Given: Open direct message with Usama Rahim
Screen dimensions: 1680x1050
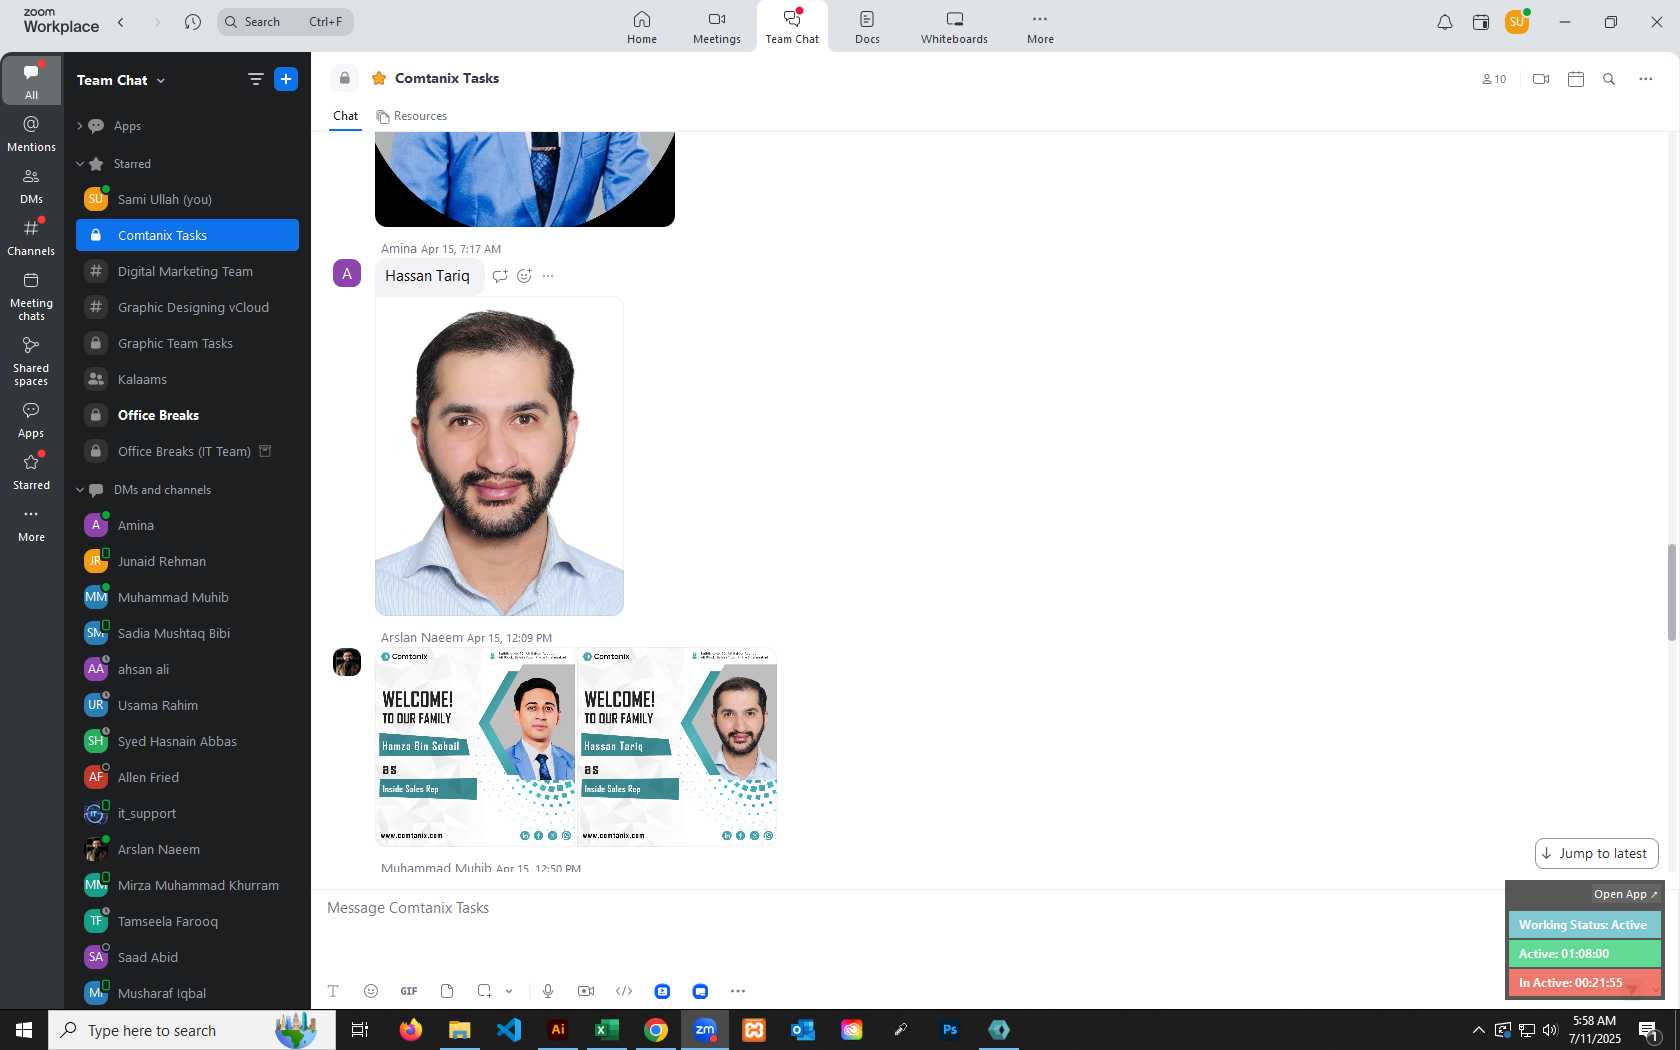Looking at the screenshot, I should tap(187, 705).
